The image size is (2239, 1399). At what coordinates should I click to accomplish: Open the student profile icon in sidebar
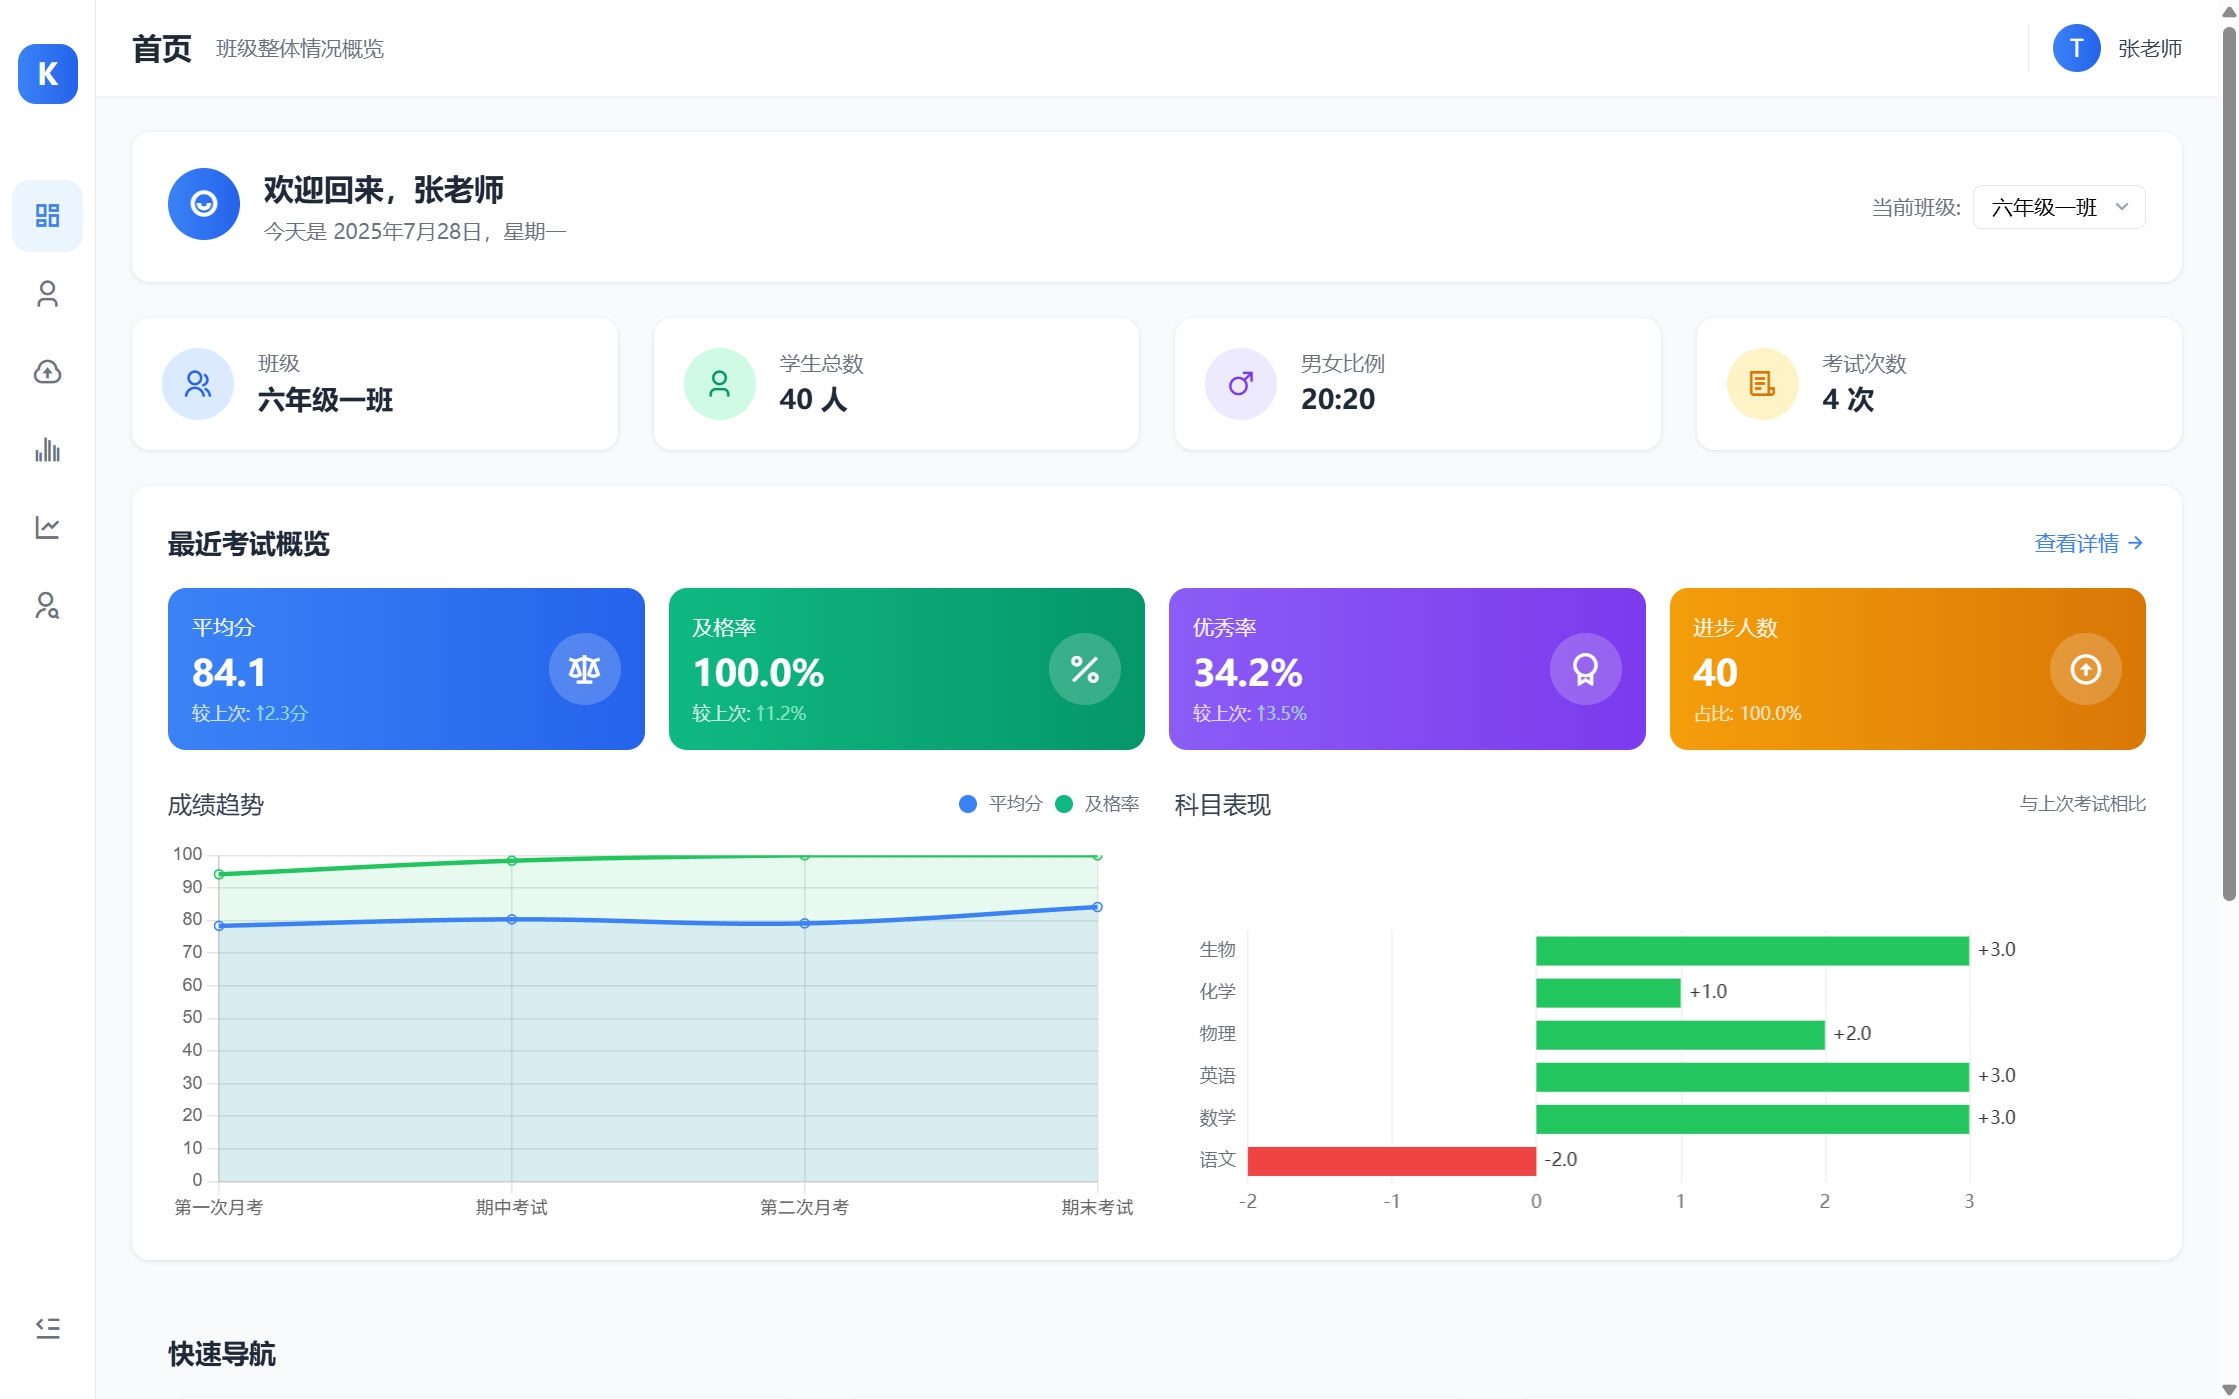(47, 293)
